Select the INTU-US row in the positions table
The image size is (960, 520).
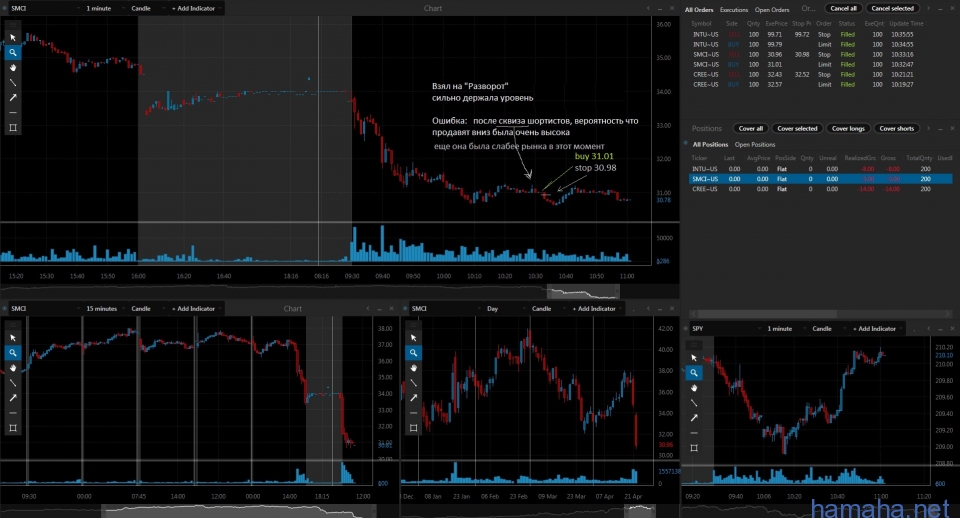click(x=820, y=168)
